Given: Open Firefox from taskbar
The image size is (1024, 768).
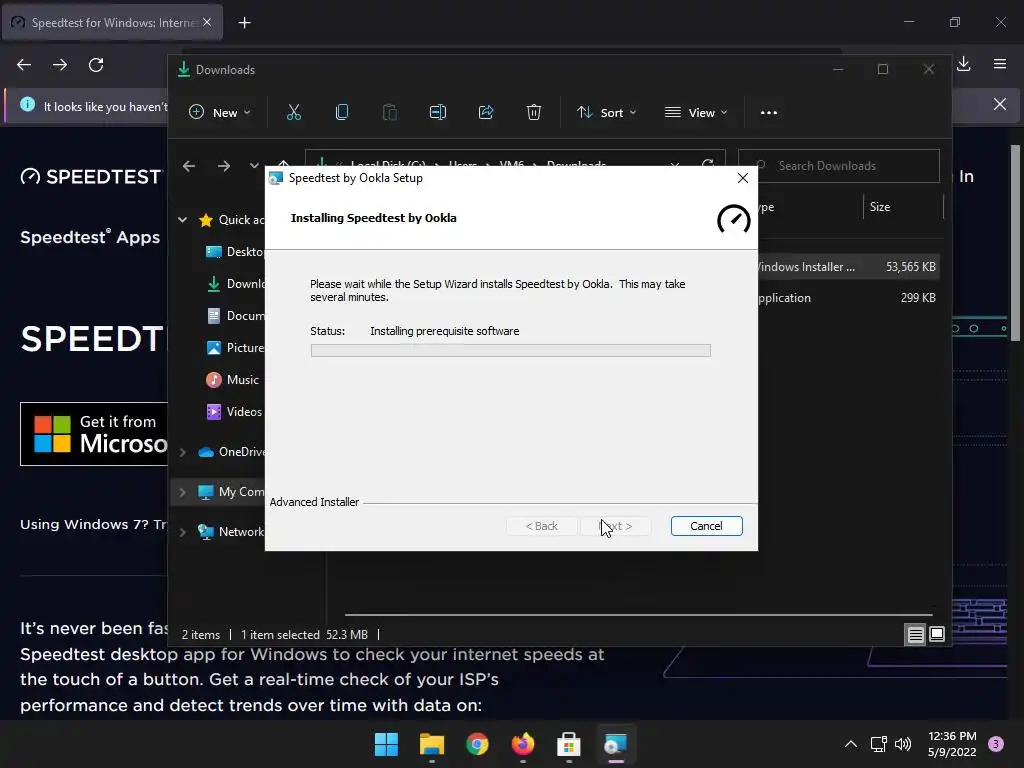Looking at the screenshot, I should [523, 744].
